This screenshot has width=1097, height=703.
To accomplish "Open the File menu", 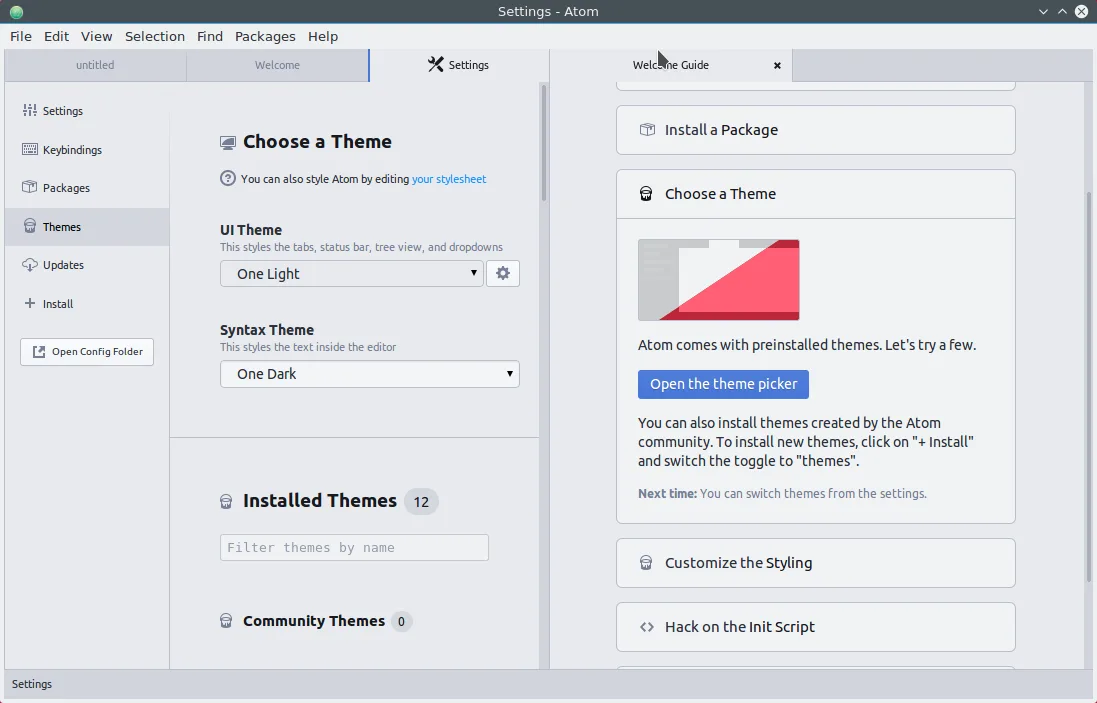I will click(21, 36).
